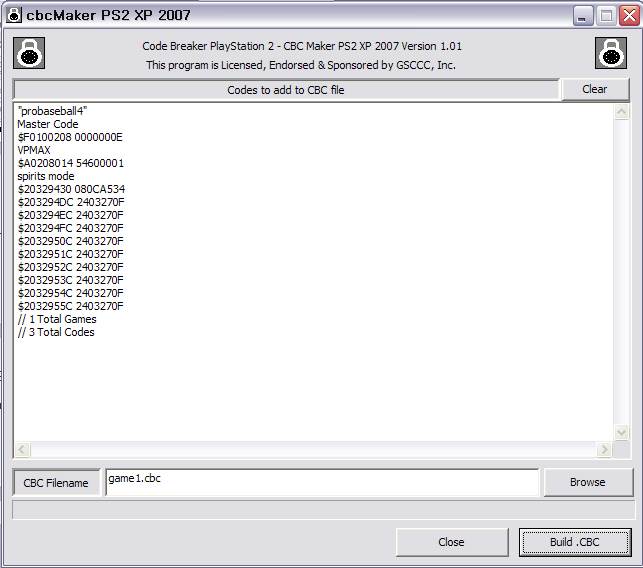Screen dimensions: 643x568
Task: Click the $2032955C 2403270F code line
Action: (71, 306)
